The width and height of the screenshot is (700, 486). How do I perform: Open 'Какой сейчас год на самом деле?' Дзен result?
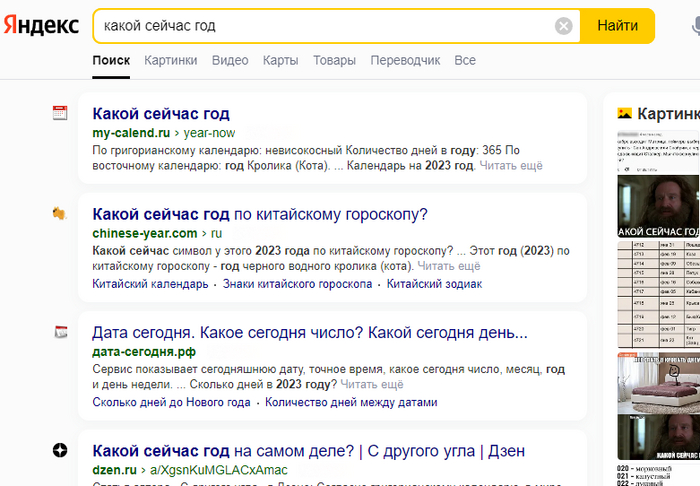[308, 451]
